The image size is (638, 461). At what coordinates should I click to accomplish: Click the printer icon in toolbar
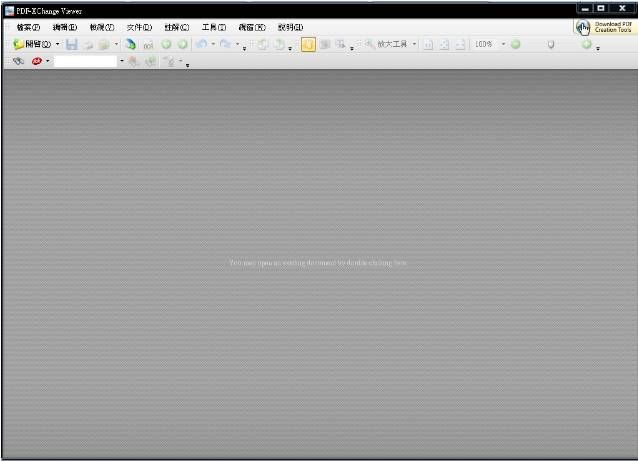pyautogui.click(x=88, y=45)
